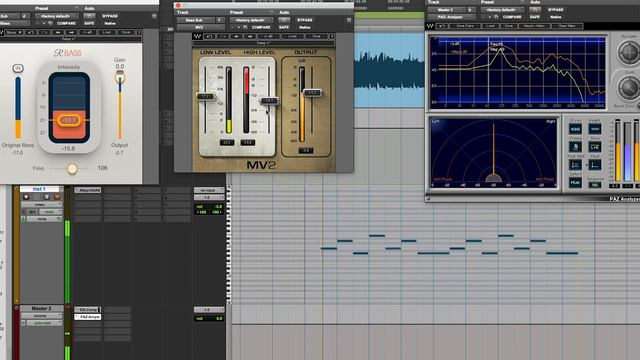Open the MV2 preset factory default dropdown
The width and height of the screenshot is (640, 360).
point(252,20)
